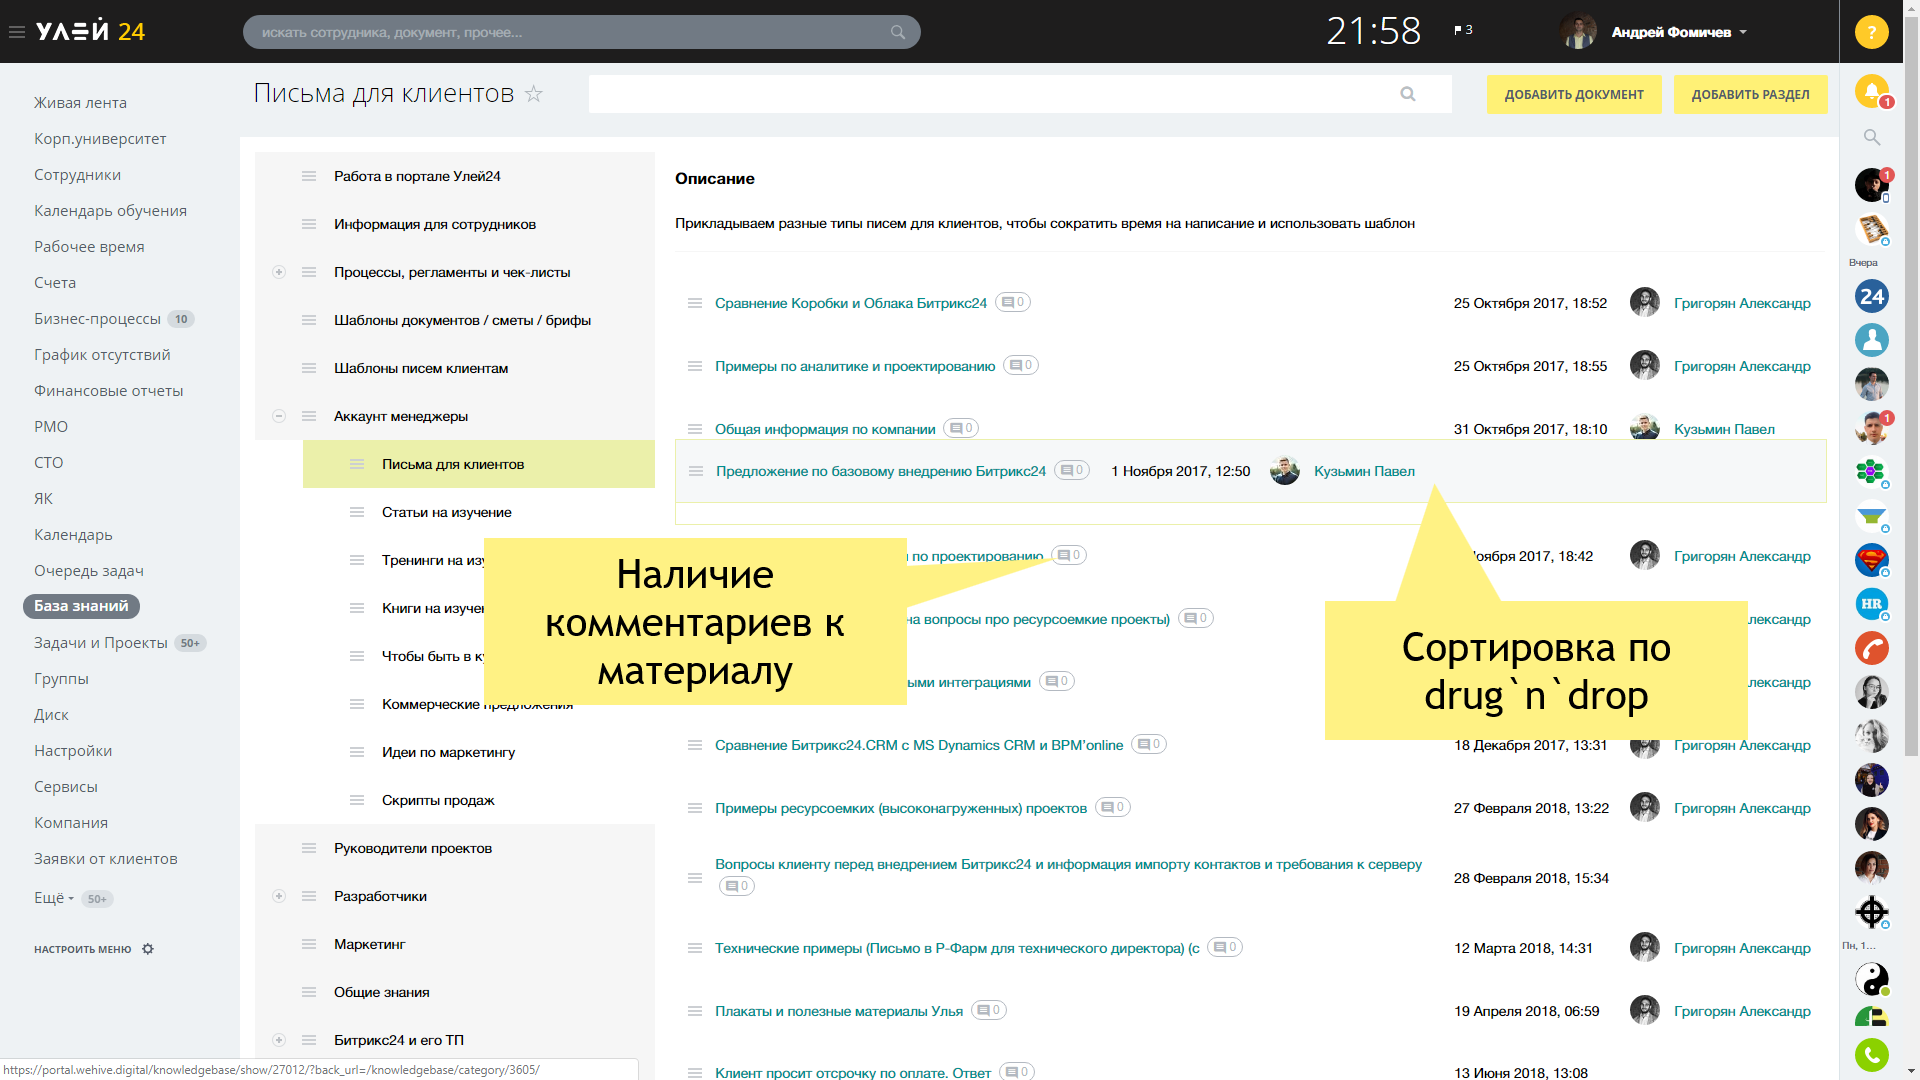This screenshot has height=1080, width=1920.
Task: Add Письма для клиентов to favorites star
Action: [x=534, y=94]
